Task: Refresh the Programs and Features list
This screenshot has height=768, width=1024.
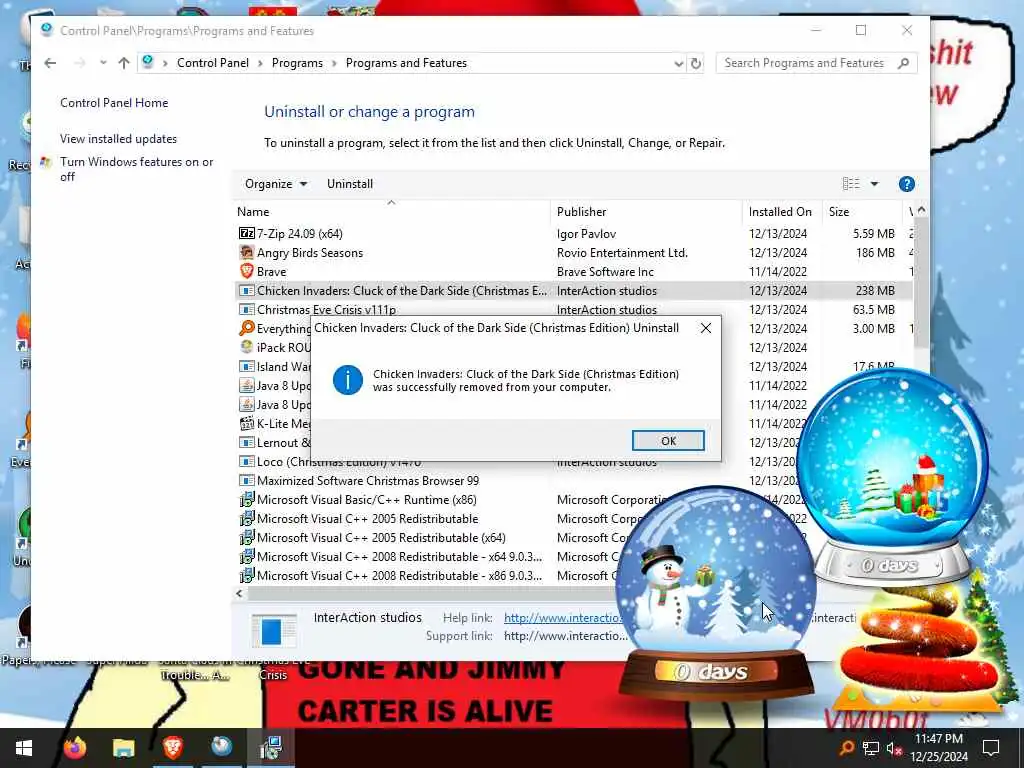Action: (x=696, y=63)
